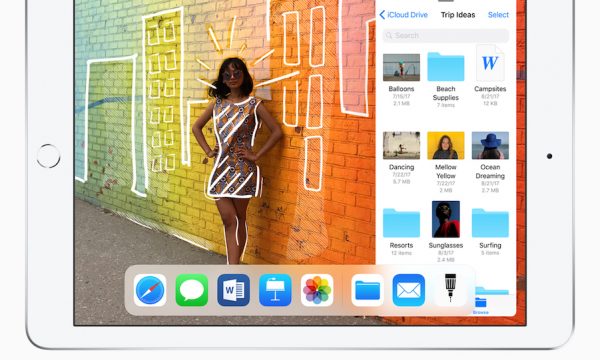600x360 pixels.
Task: Open Files app in dock
Action: 367,290
